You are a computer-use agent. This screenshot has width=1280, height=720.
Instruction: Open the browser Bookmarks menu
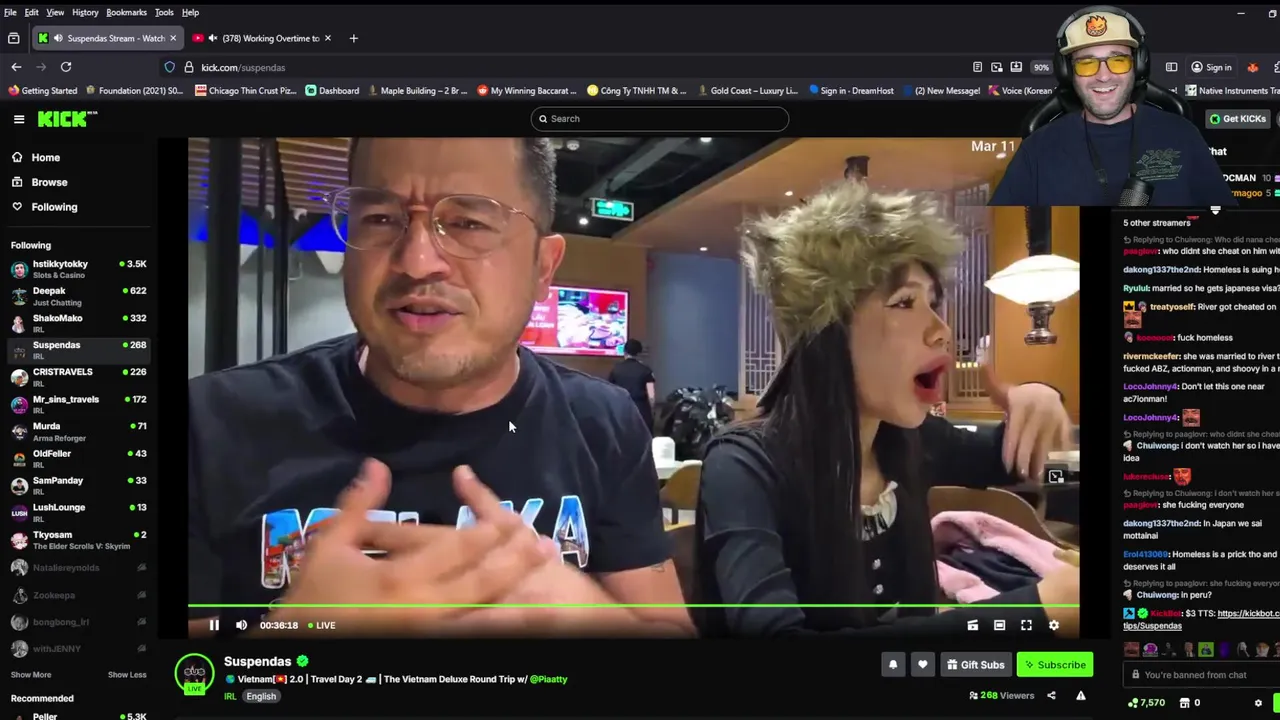click(126, 12)
